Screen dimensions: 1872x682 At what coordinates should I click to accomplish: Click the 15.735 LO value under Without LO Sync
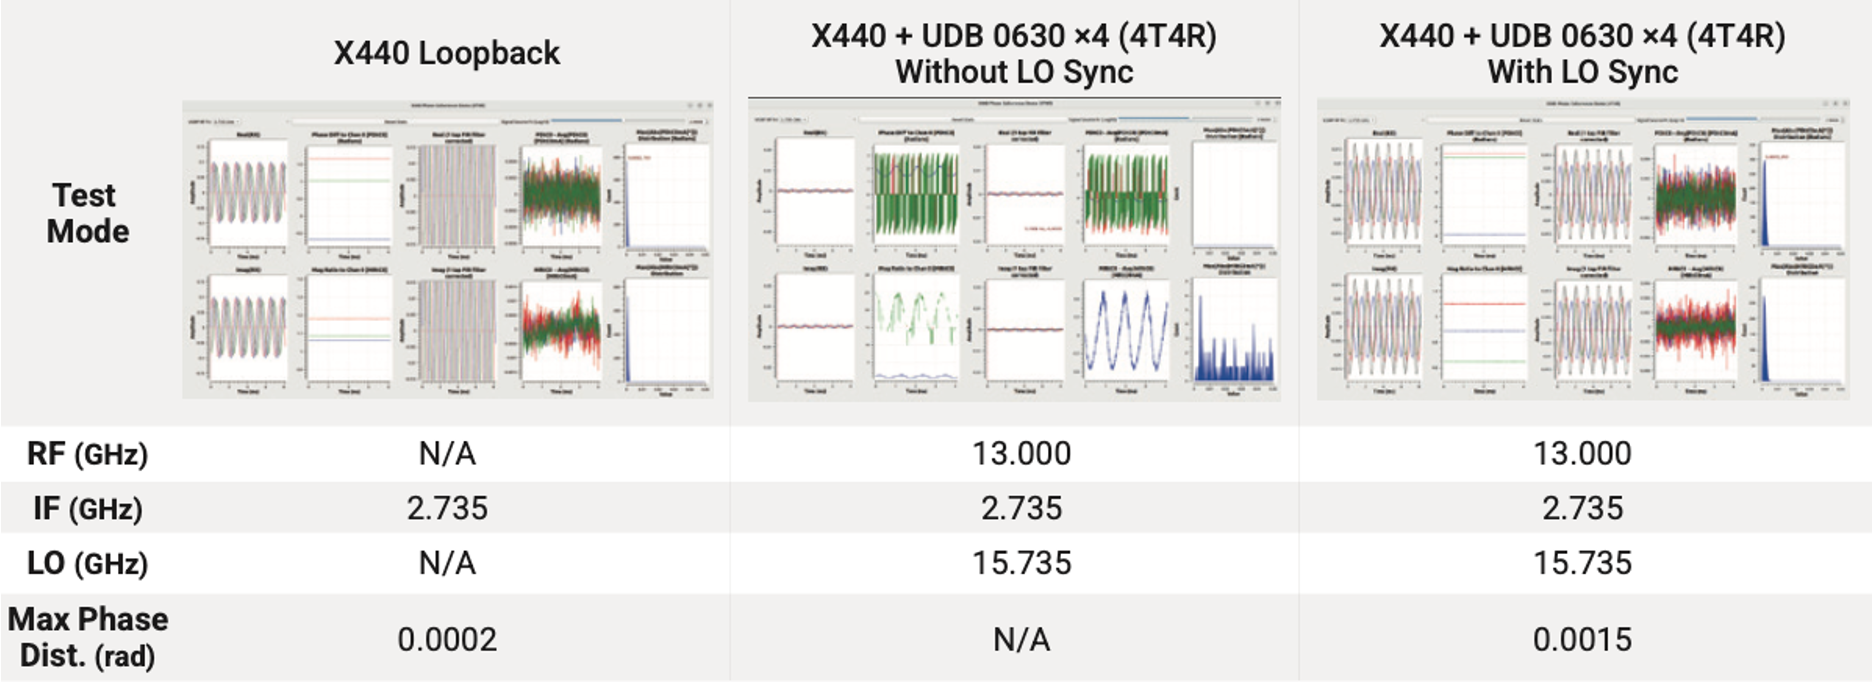[x=1022, y=563]
